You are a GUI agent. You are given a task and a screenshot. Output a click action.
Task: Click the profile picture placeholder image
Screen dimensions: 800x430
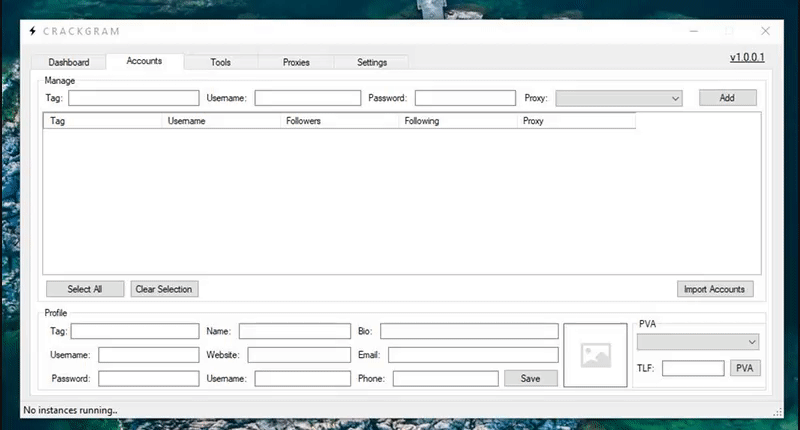pyautogui.click(x=595, y=355)
